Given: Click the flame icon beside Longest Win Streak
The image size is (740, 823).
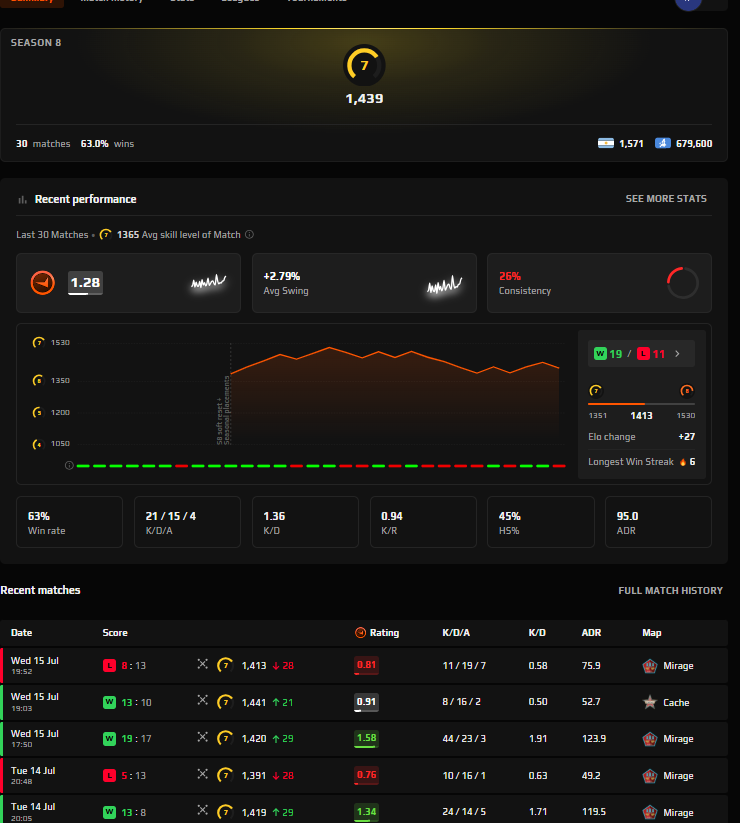Looking at the screenshot, I should tap(683, 462).
